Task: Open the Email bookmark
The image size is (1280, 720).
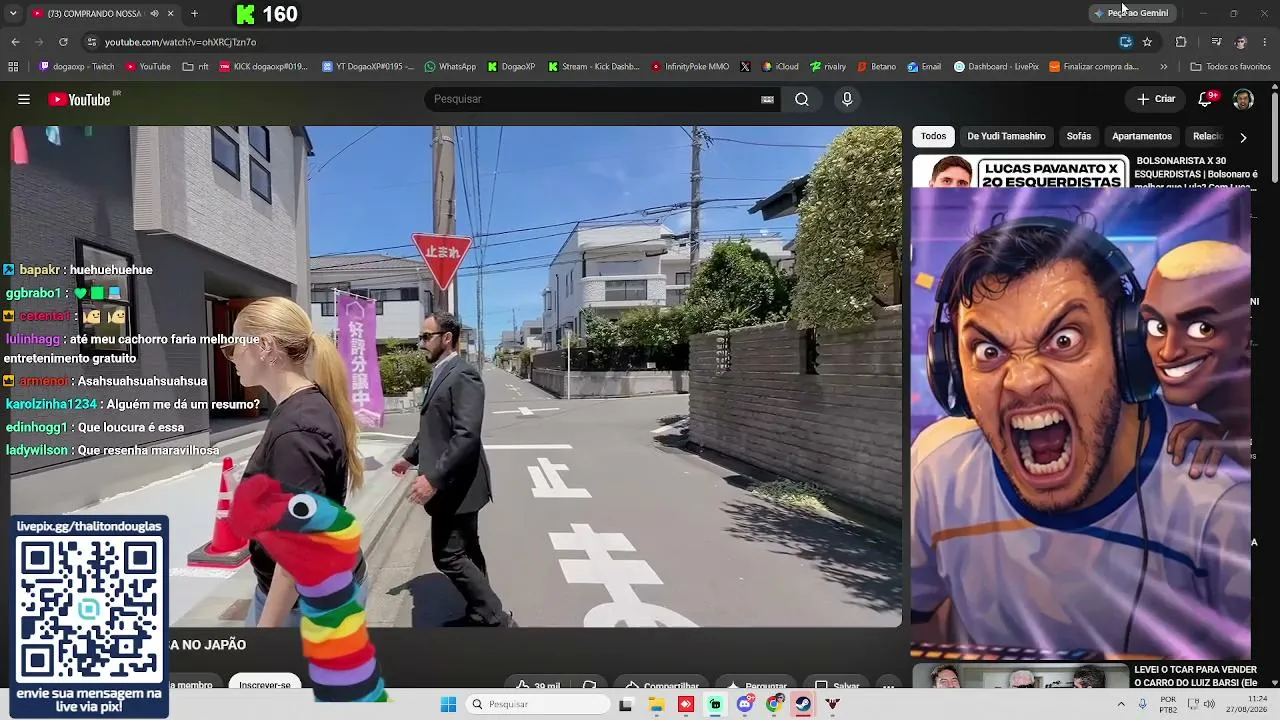Action: [924, 67]
